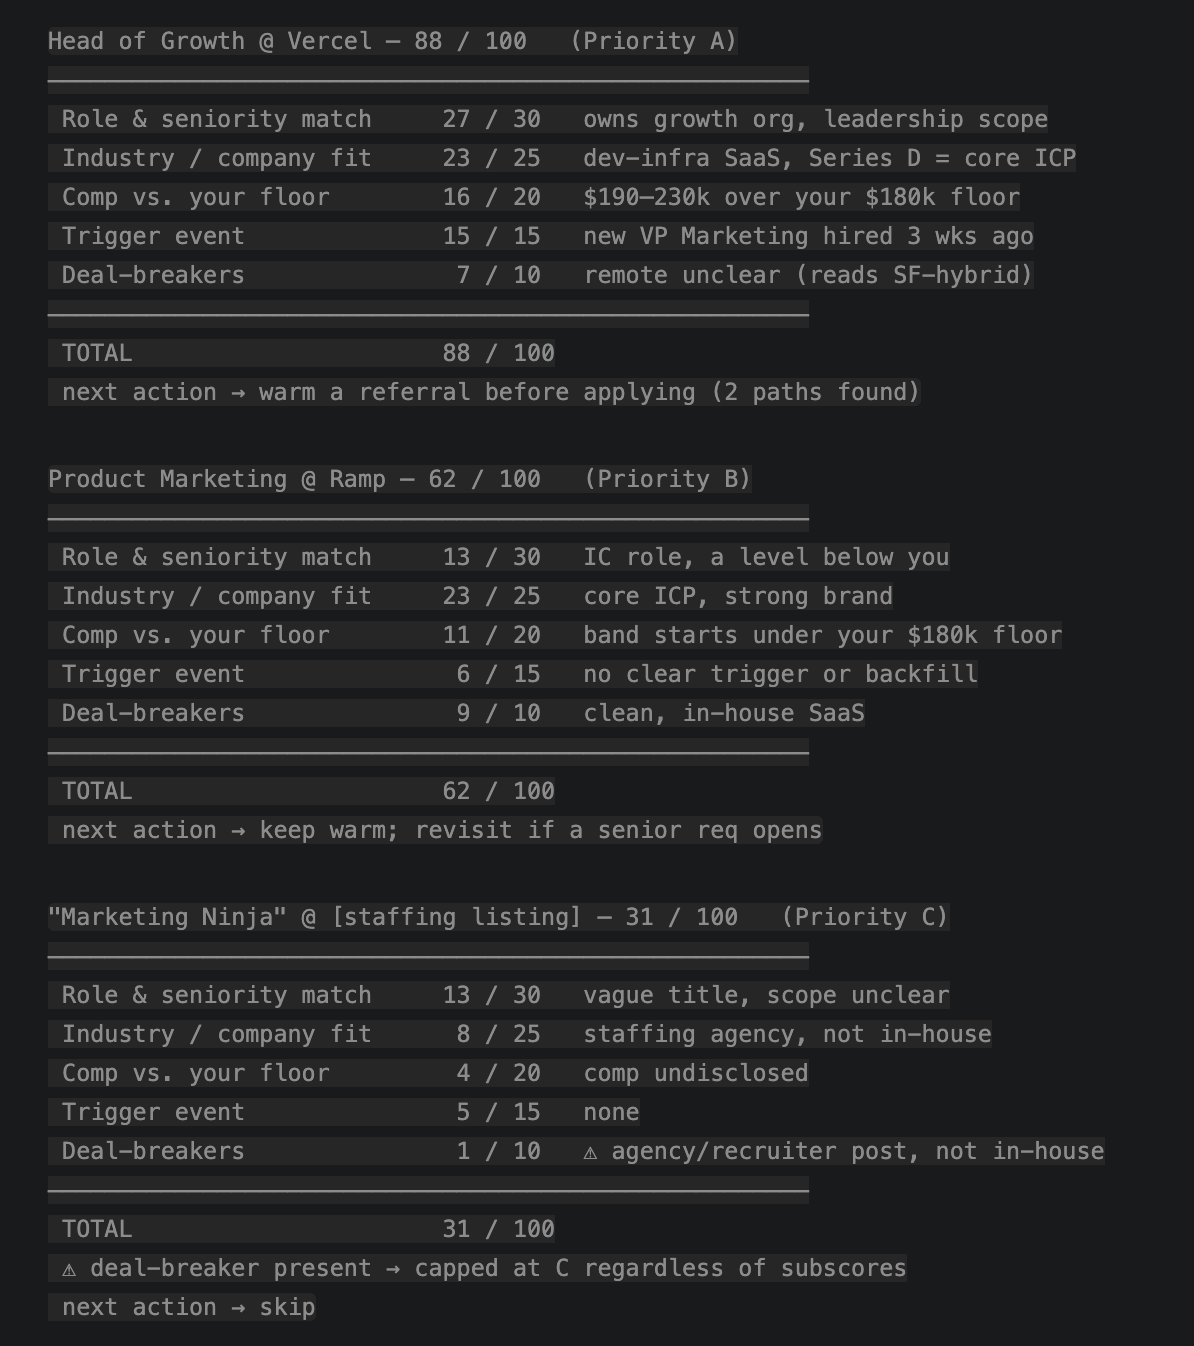The height and width of the screenshot is (1346, 1194).
Task: Click new VP Marketing hired 3 wks ago
Action: 808,236
